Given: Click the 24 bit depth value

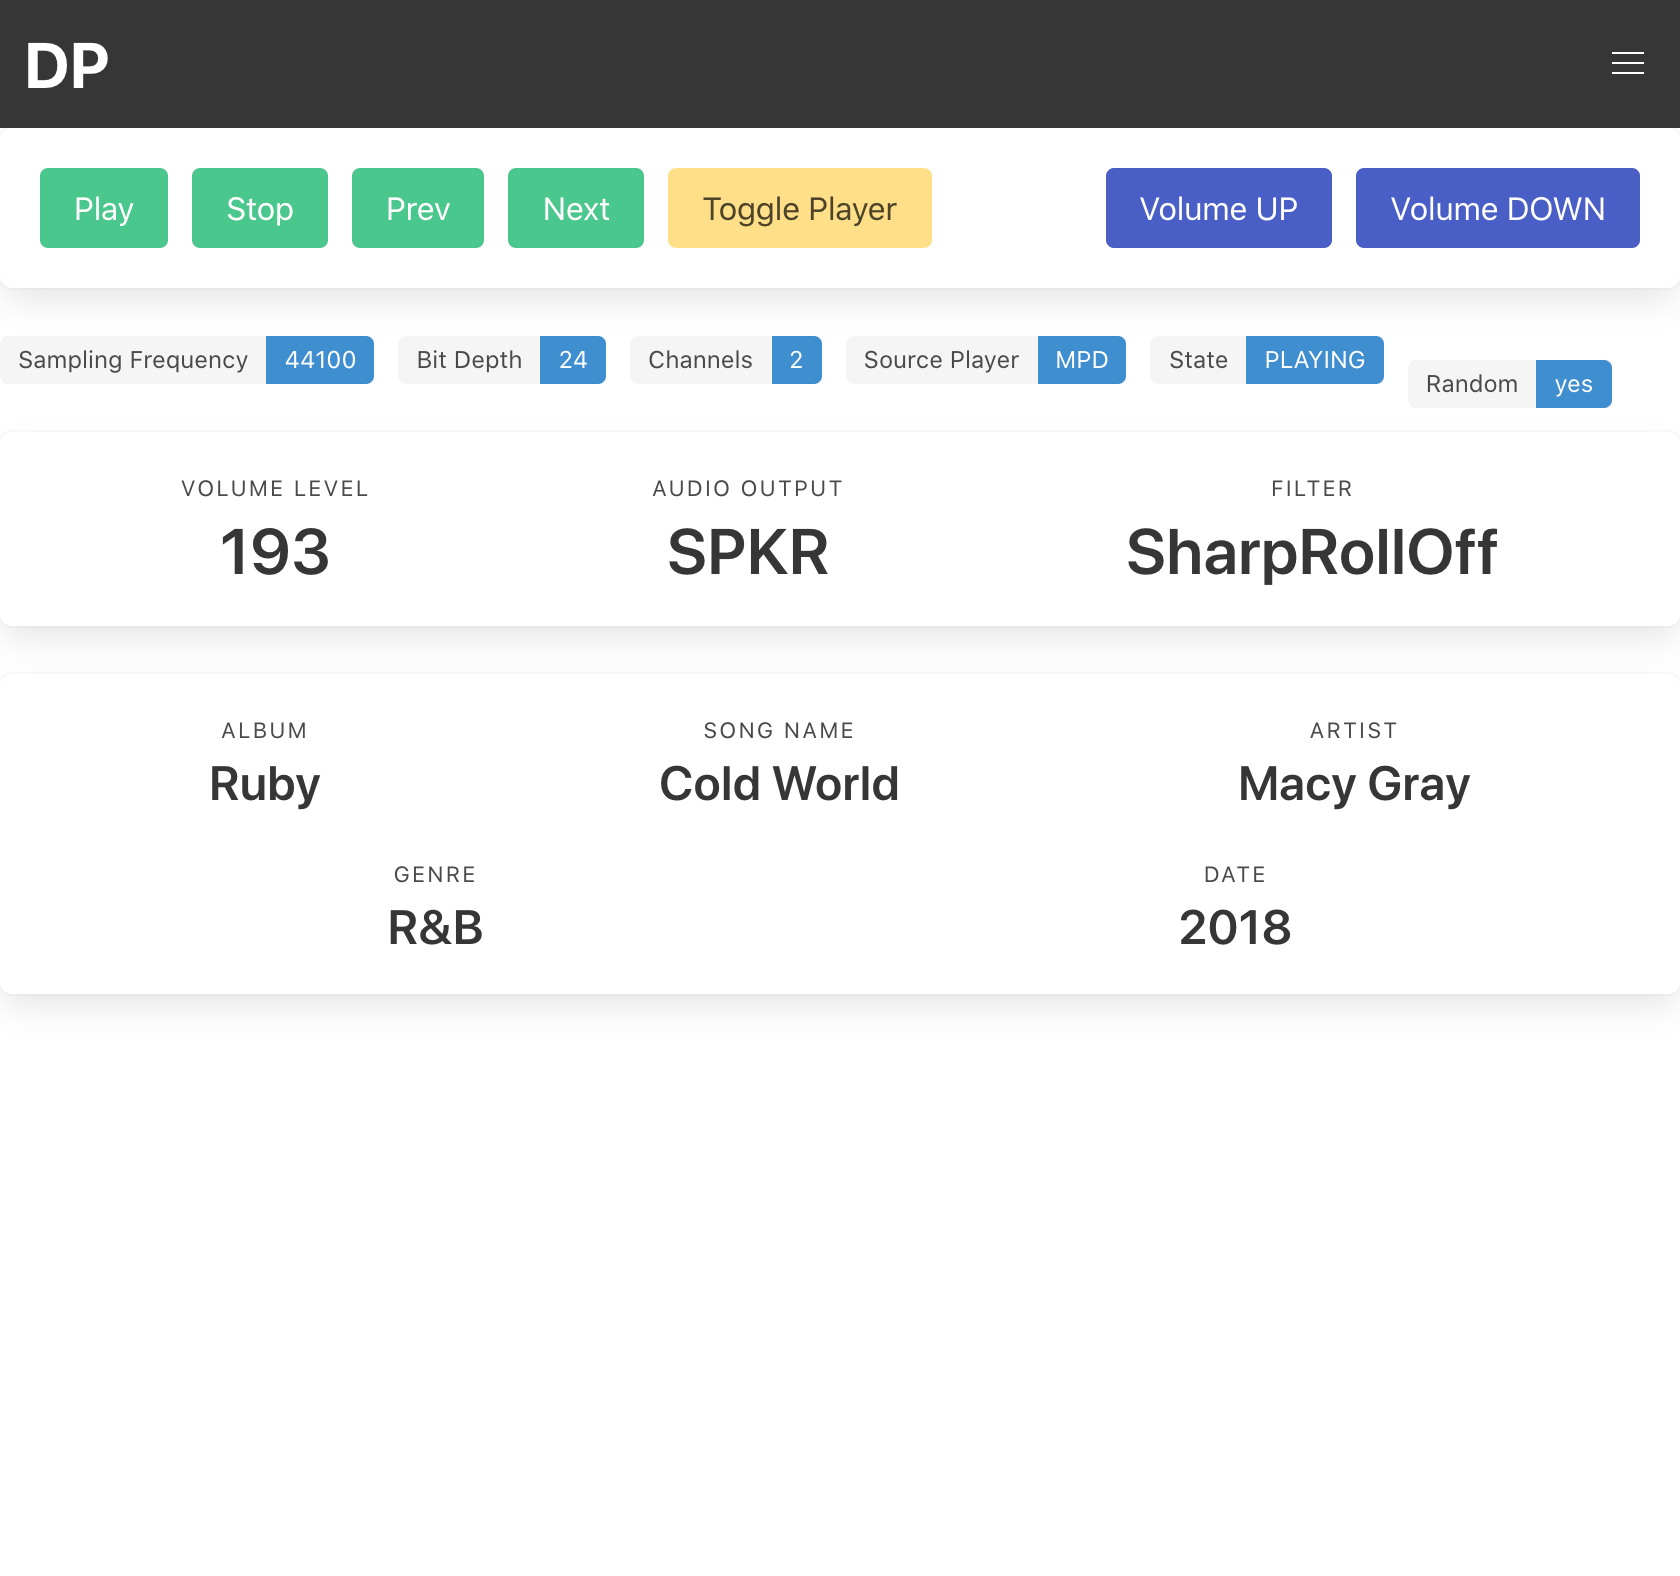Looking at the screenshot, I should (573, 360).
